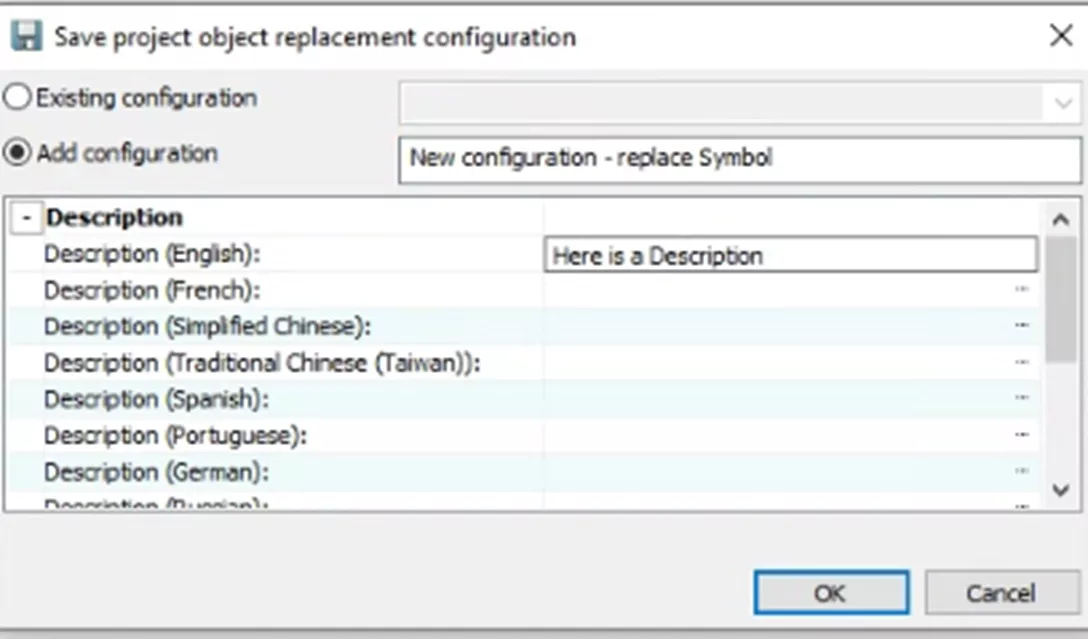This screenshot has height=639, width=1088.
Task: Click the English description text field
Action: point(791,256)
